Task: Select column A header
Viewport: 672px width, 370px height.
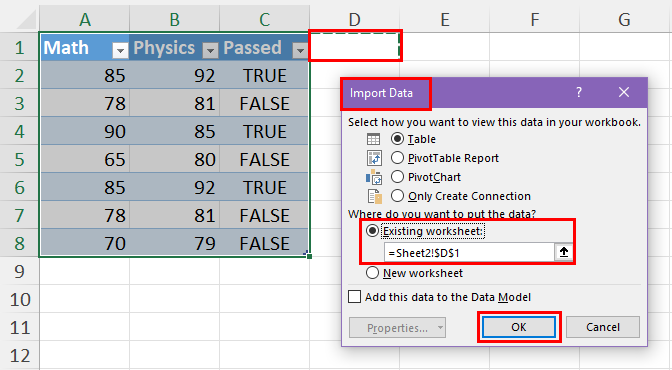Action: pos(84,20)
